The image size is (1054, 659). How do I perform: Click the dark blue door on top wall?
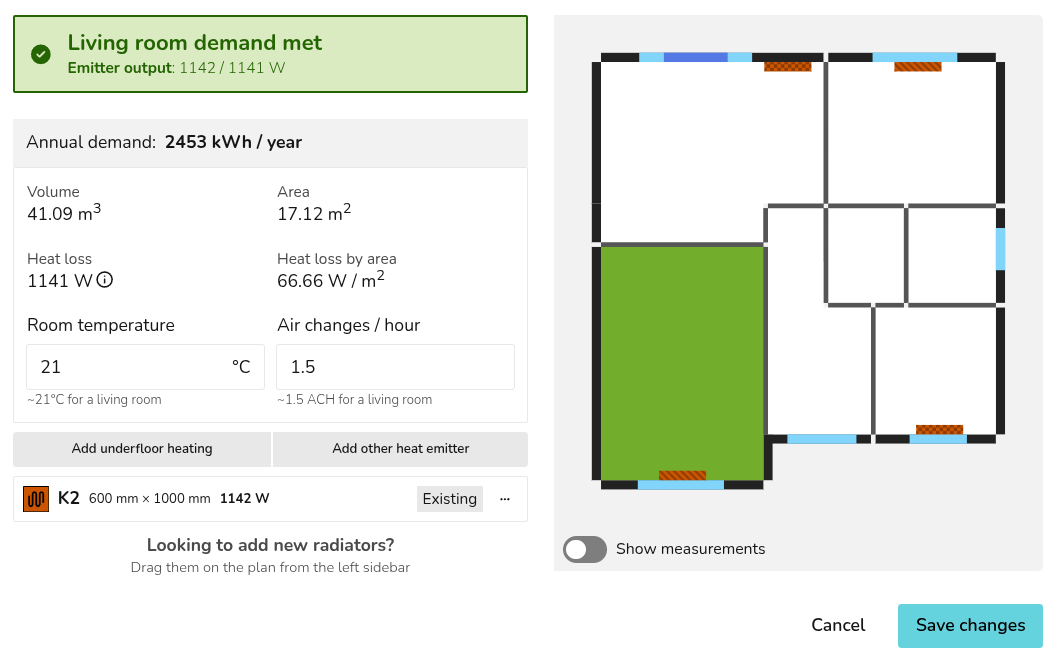click(x=695, y=57)
